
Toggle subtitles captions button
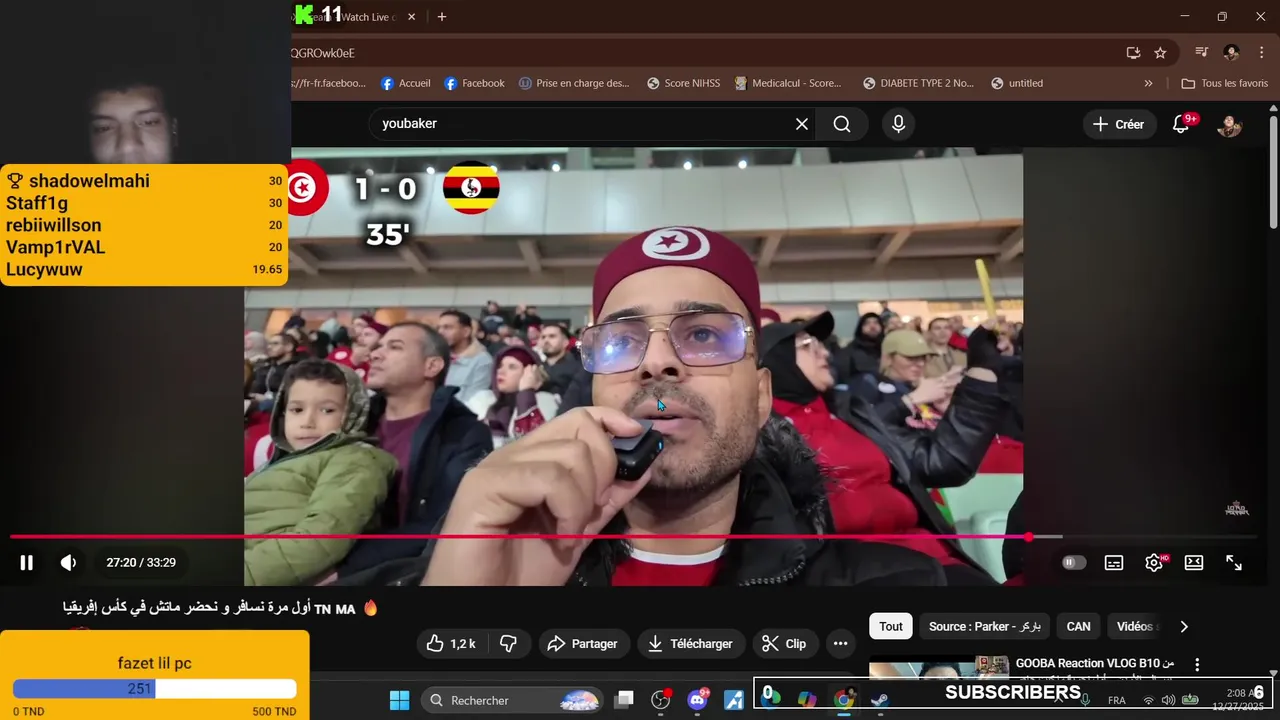coord(1114,563)
